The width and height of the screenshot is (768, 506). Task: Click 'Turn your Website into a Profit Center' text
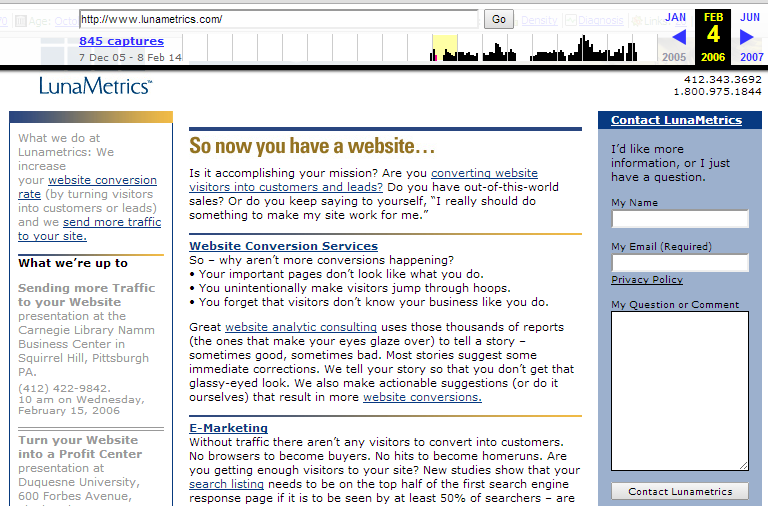click(80, 447)
